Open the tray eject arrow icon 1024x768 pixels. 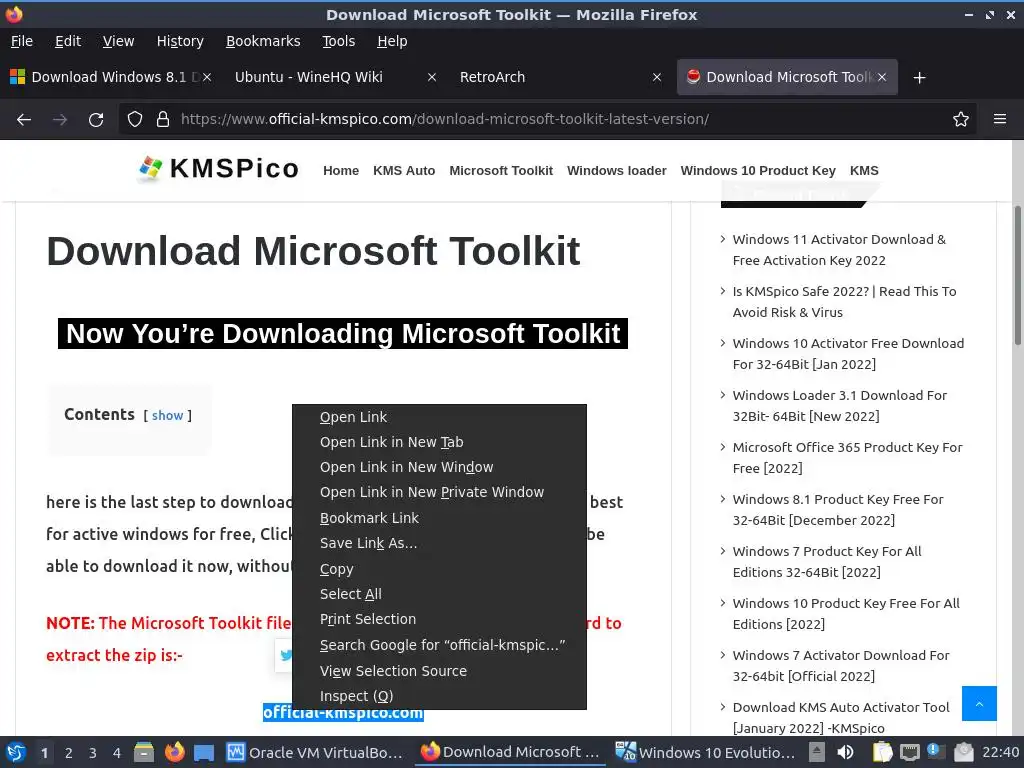pyautogui.click(x=816, y=752)
